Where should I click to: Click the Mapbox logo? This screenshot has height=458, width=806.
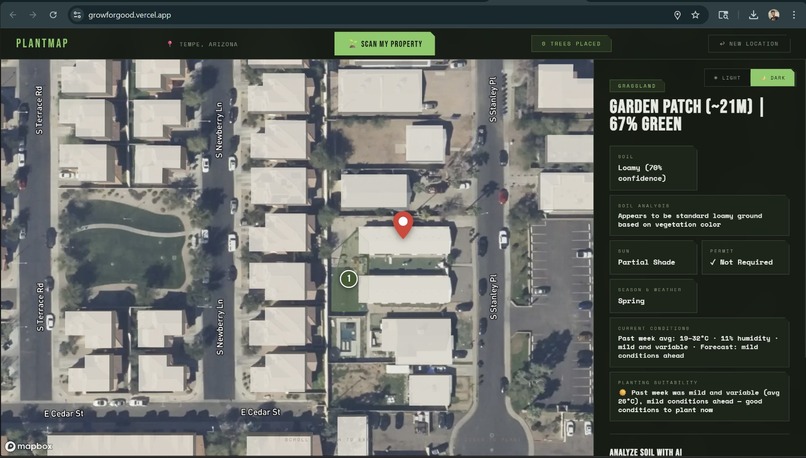[x=29, y=446]
